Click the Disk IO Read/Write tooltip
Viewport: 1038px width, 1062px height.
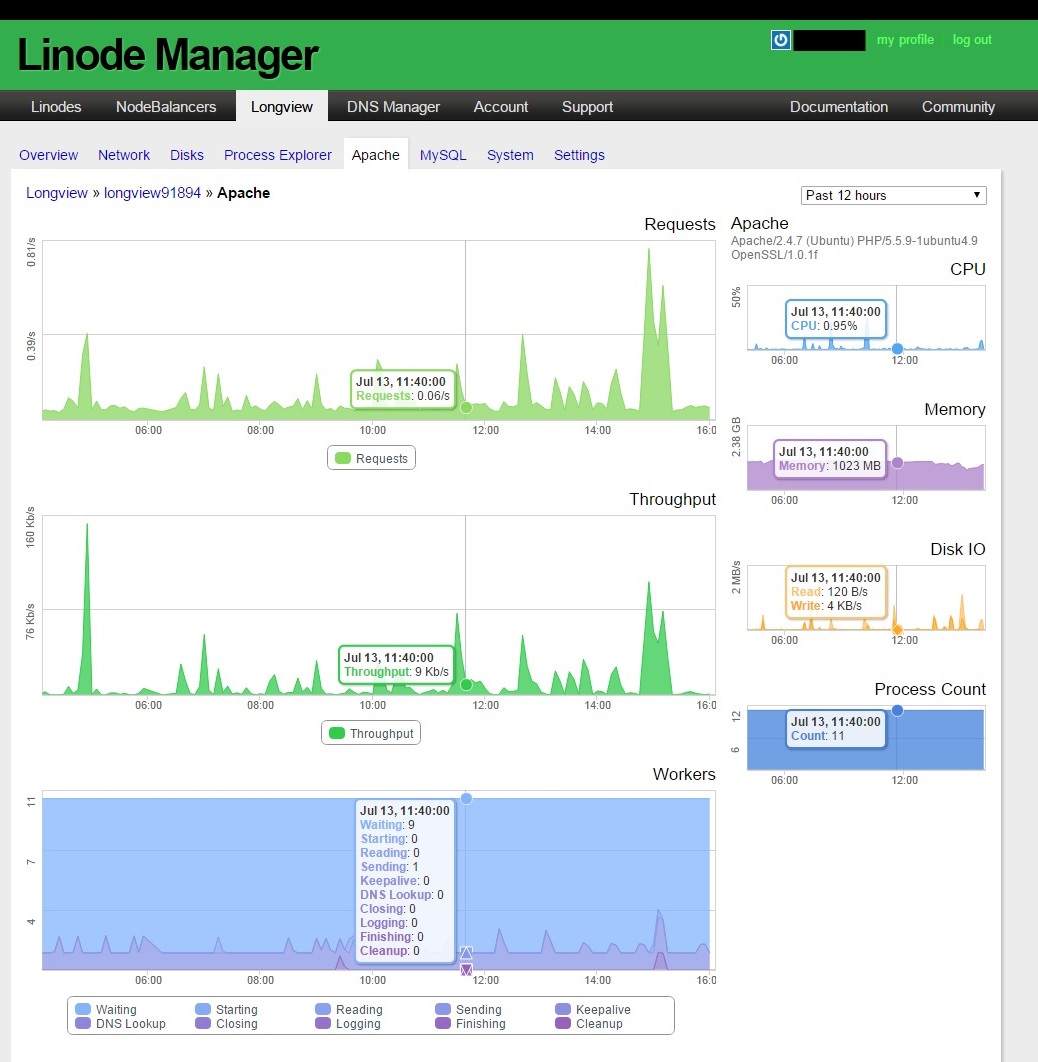[836, 592]
